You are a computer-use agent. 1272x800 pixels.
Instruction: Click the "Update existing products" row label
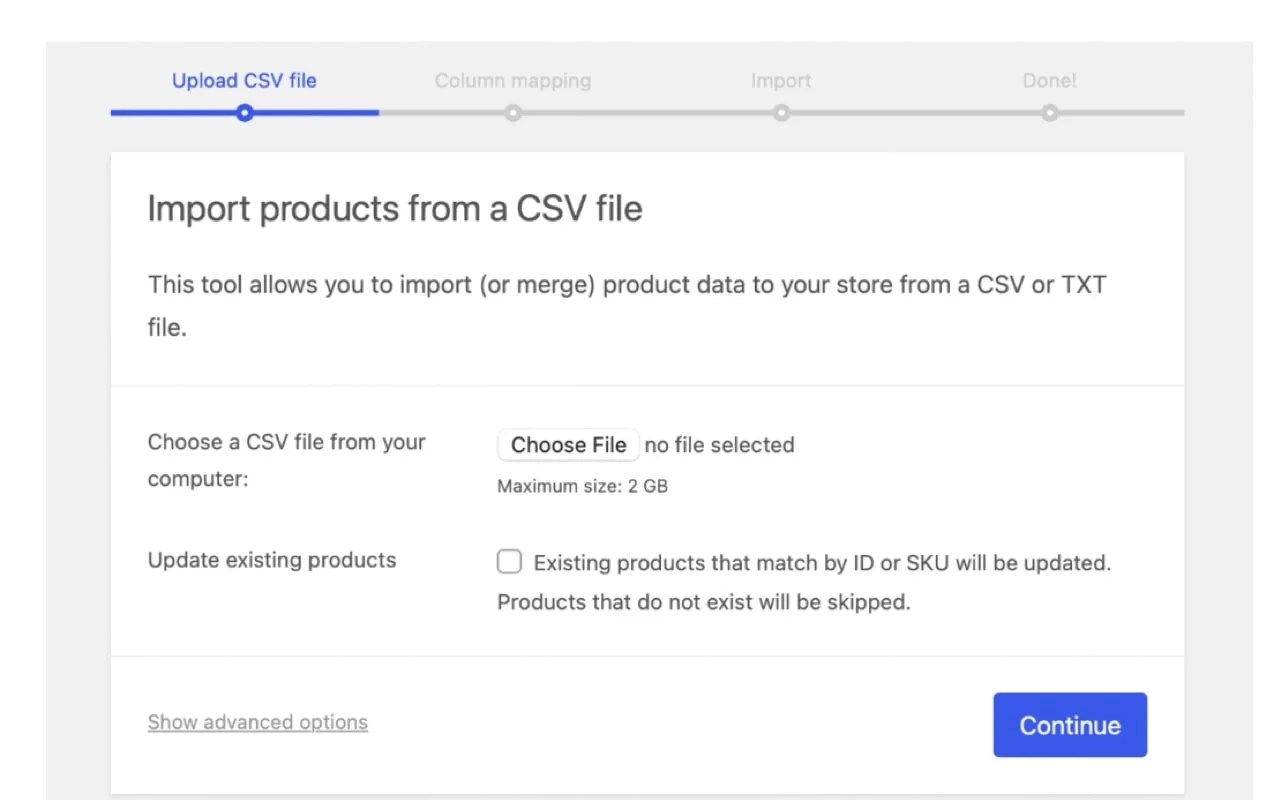click(x=271, y=560)
